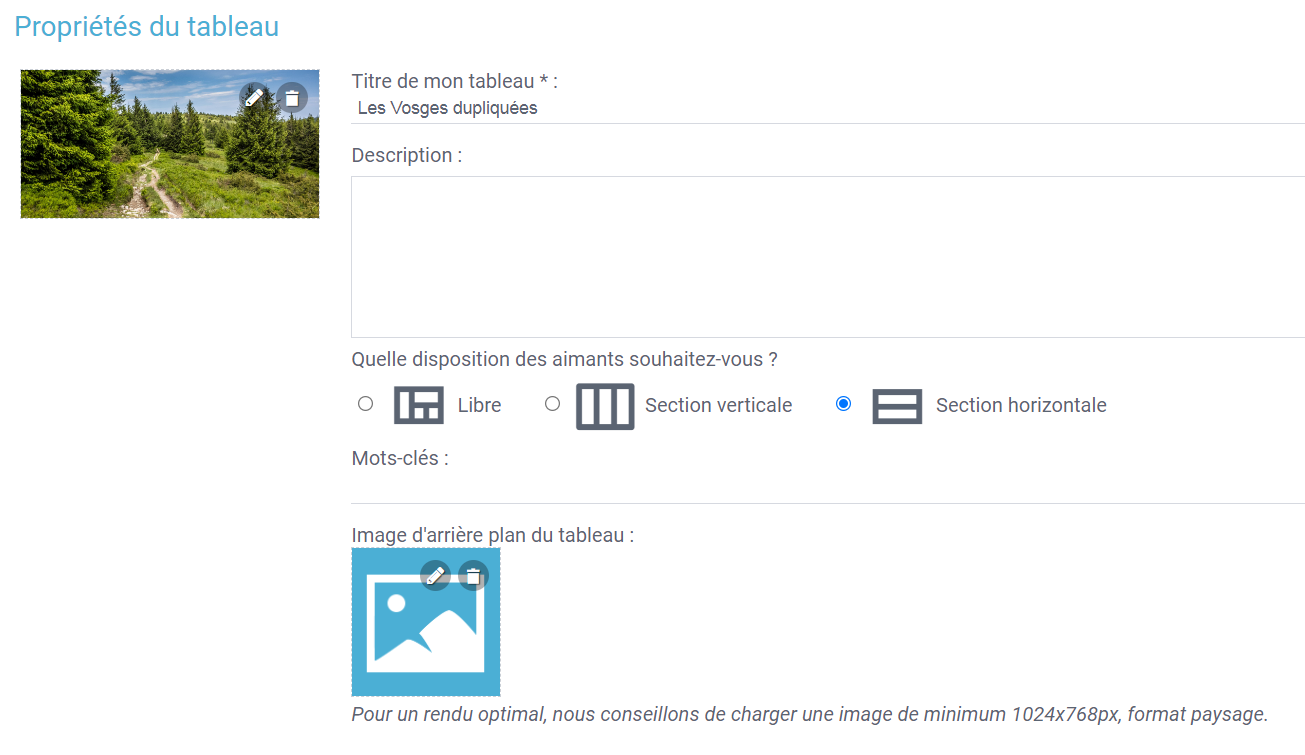Click the "Propriétés du tableau" heading
This screenshot has width=1305, height=755.
pyautogui.click(x=146, y=26)
